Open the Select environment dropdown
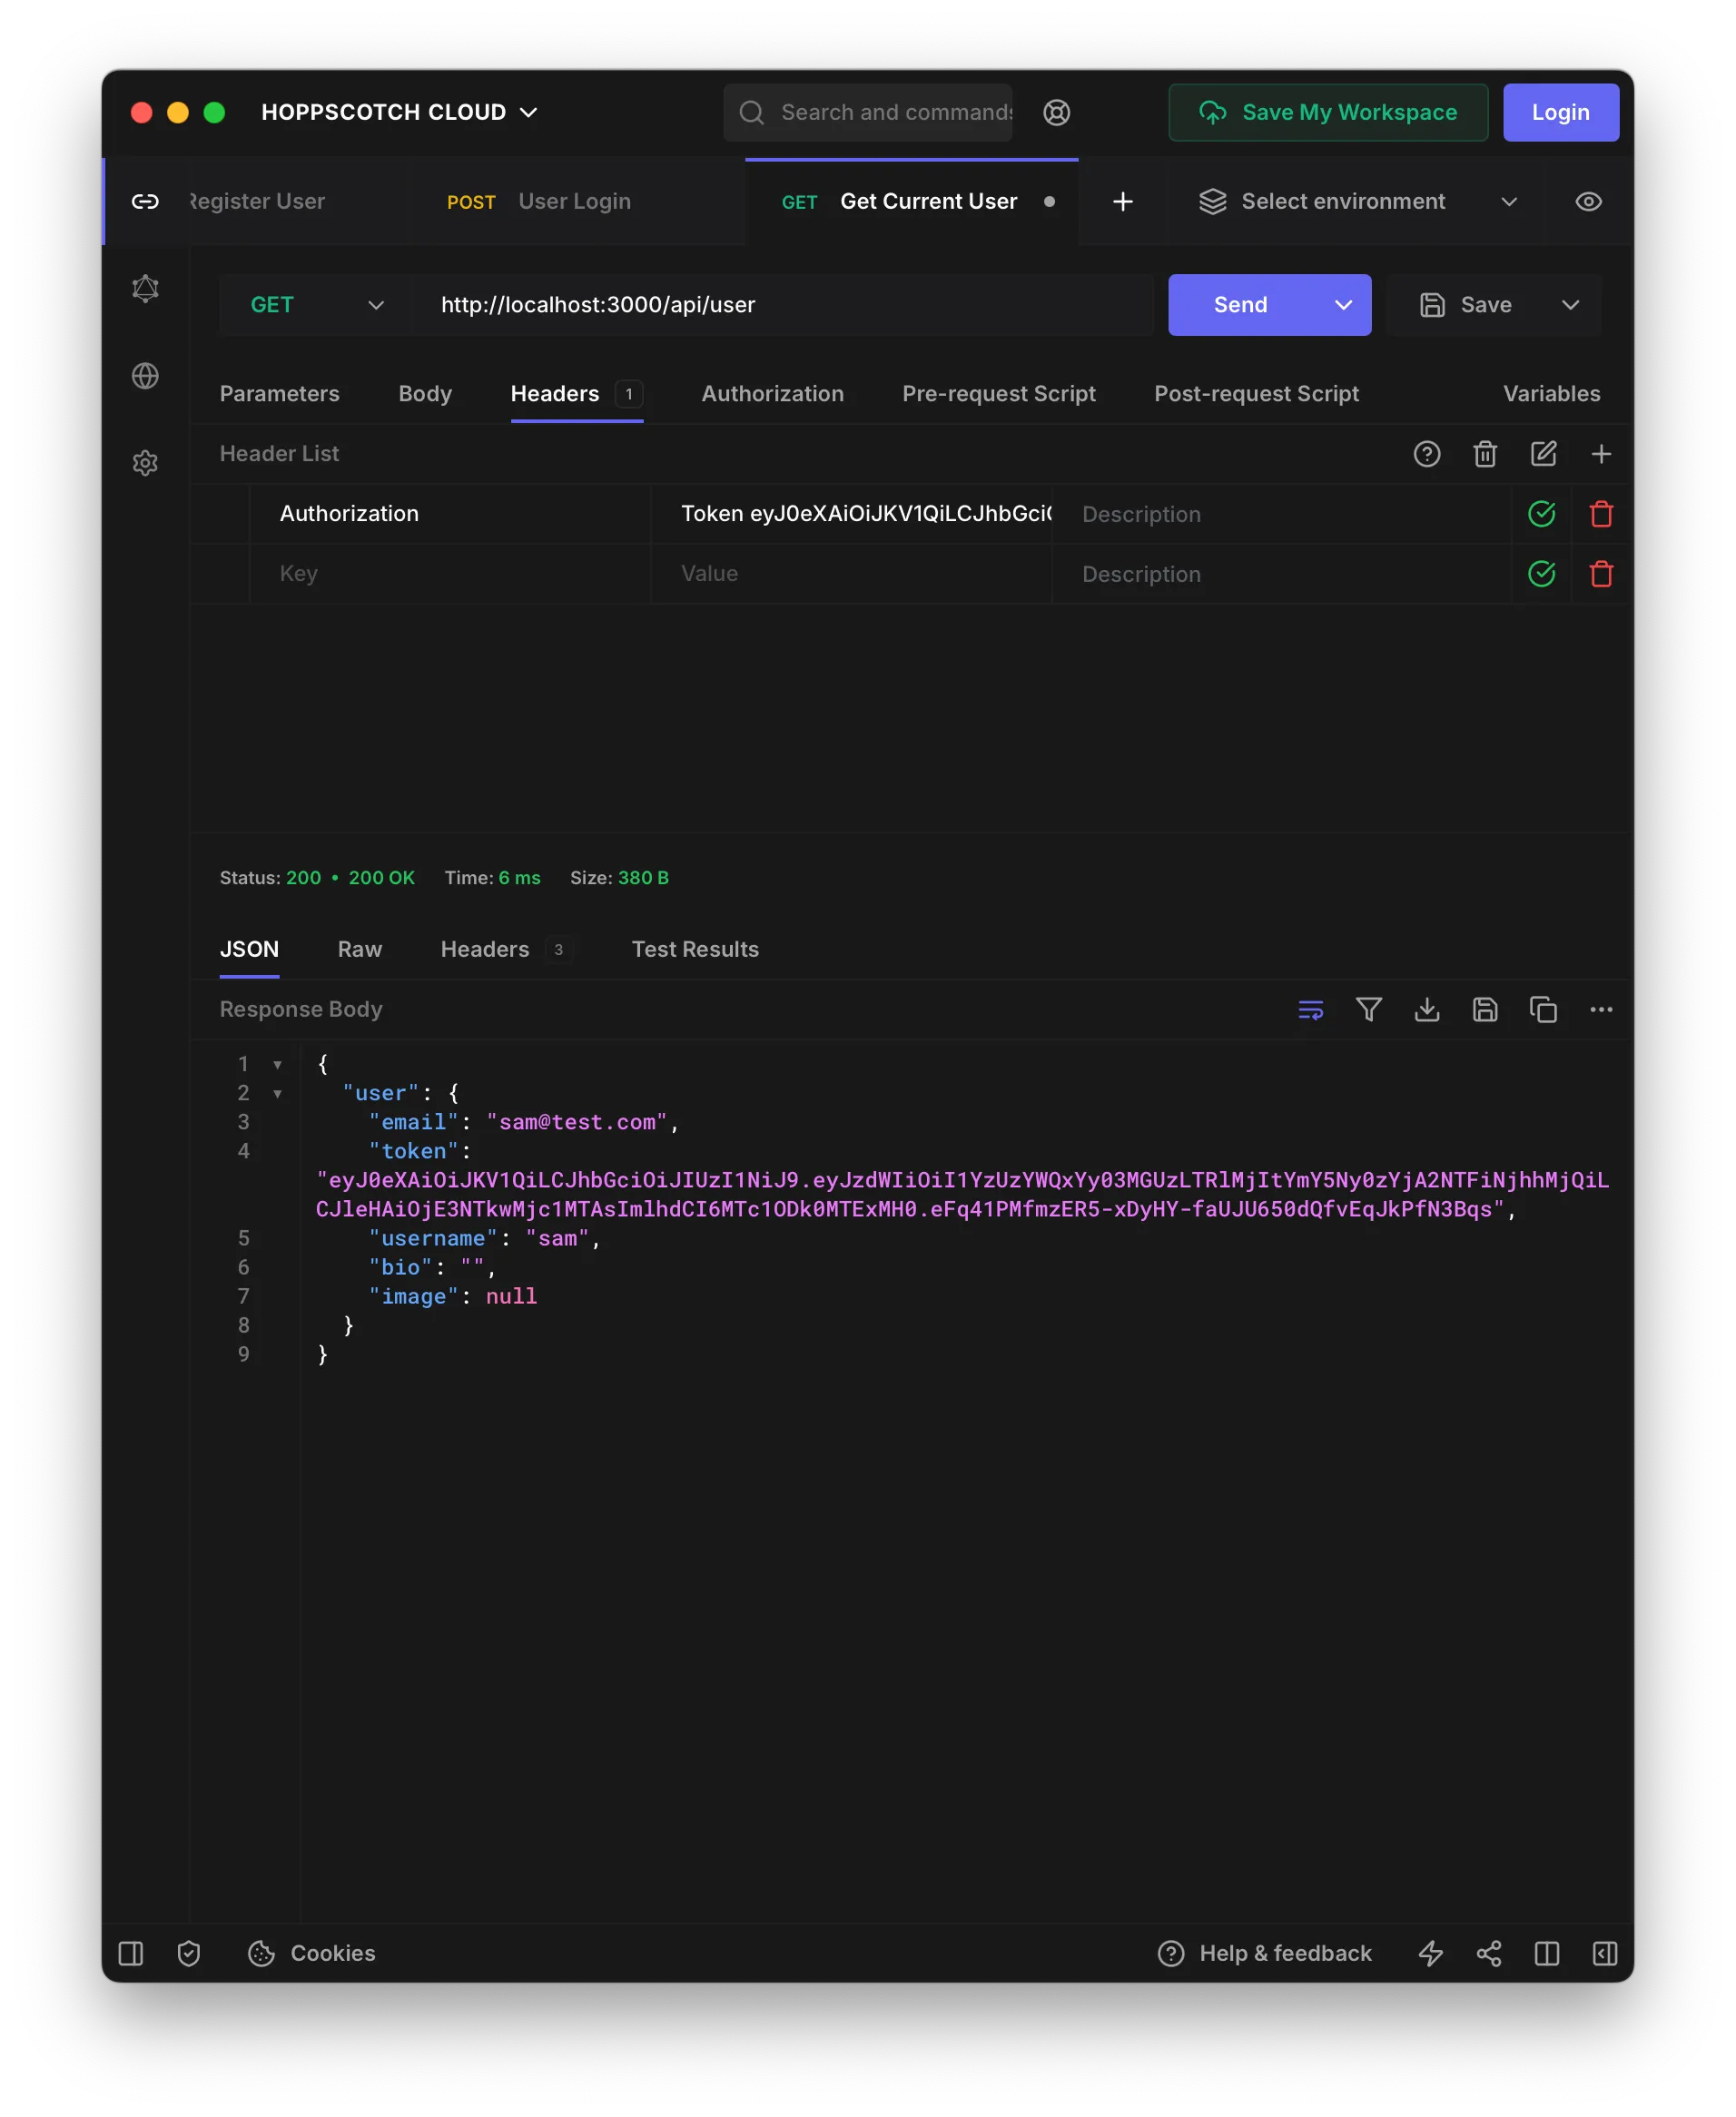The width and height of the screenshot is (1736, 2117). point(1357,202)
